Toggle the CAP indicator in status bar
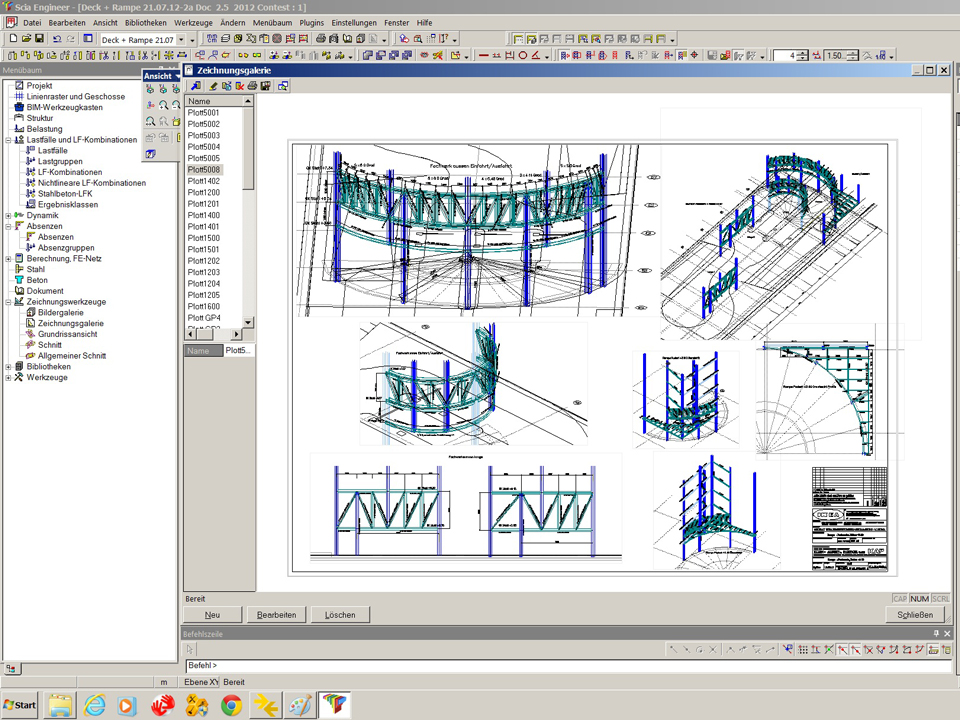 (x=900, y=599)
